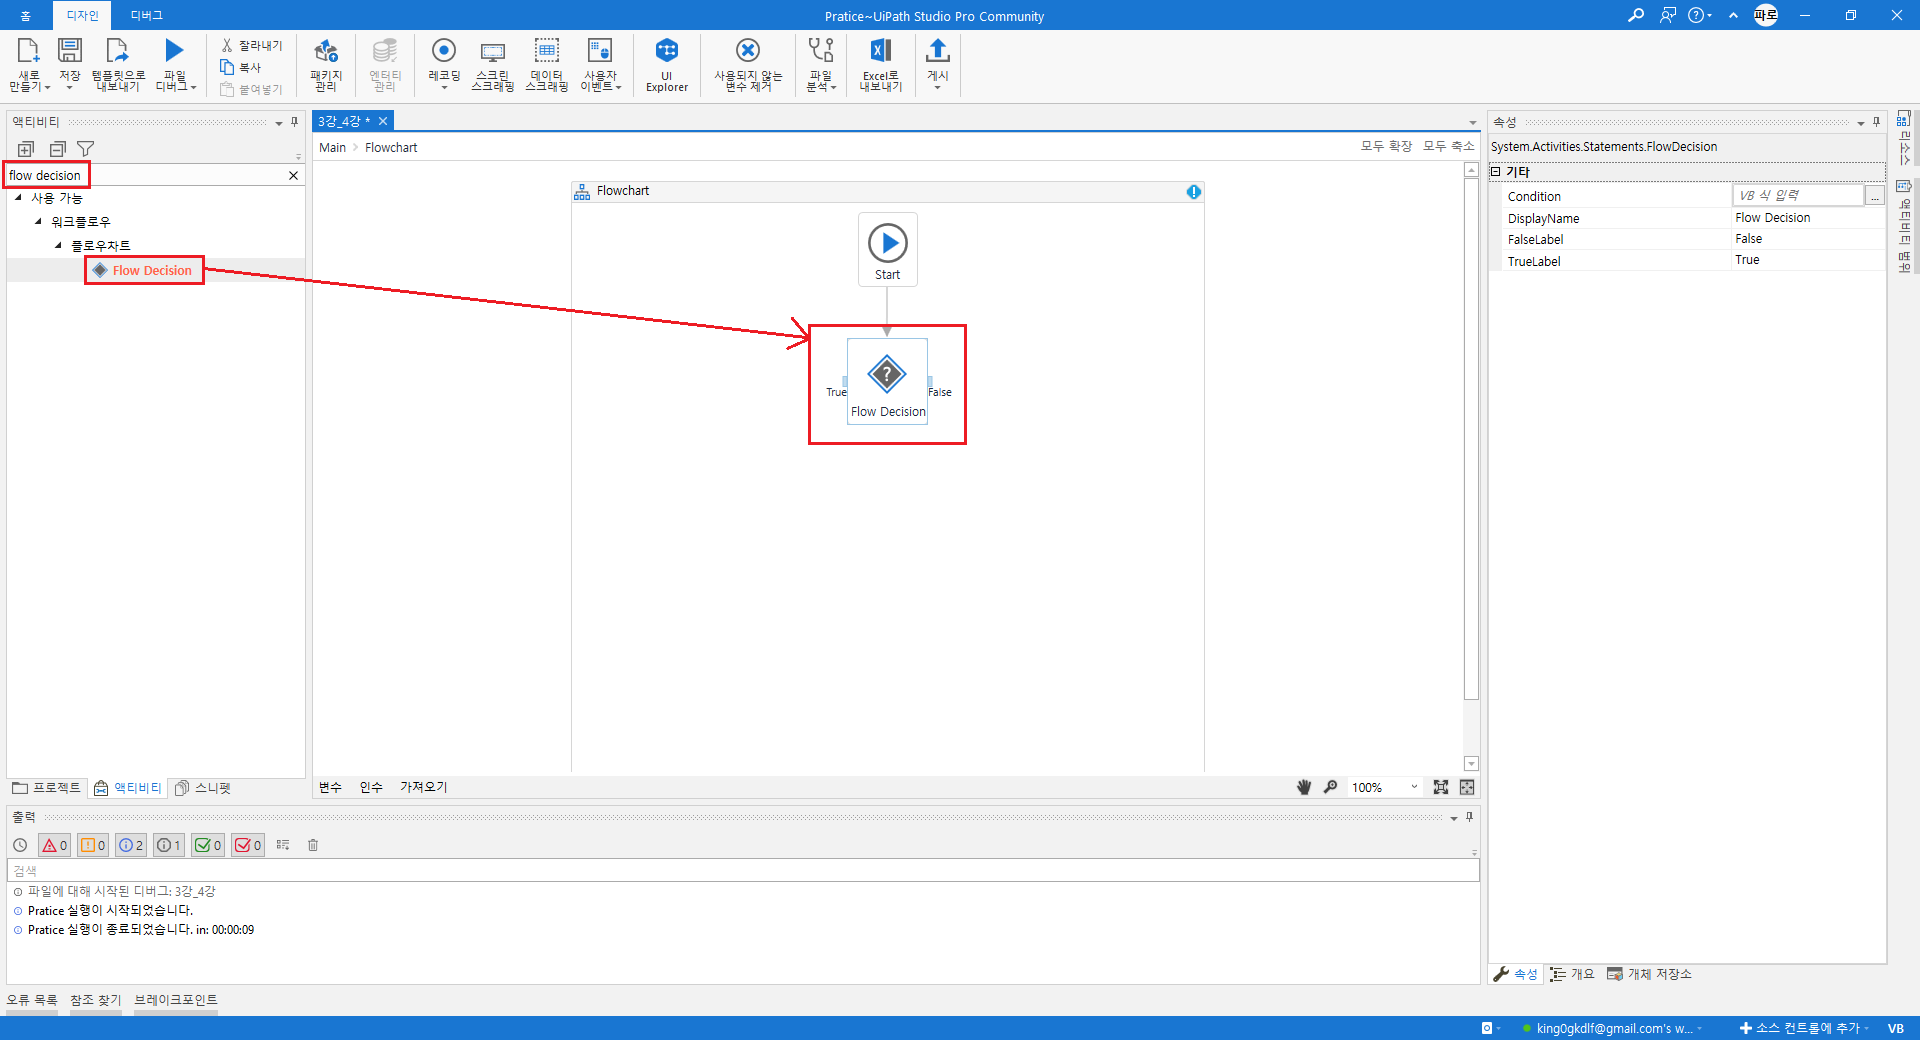Collapse the 사용 가능 tree node
This screenshot has width=1920, height=1040.
point(18,198)
